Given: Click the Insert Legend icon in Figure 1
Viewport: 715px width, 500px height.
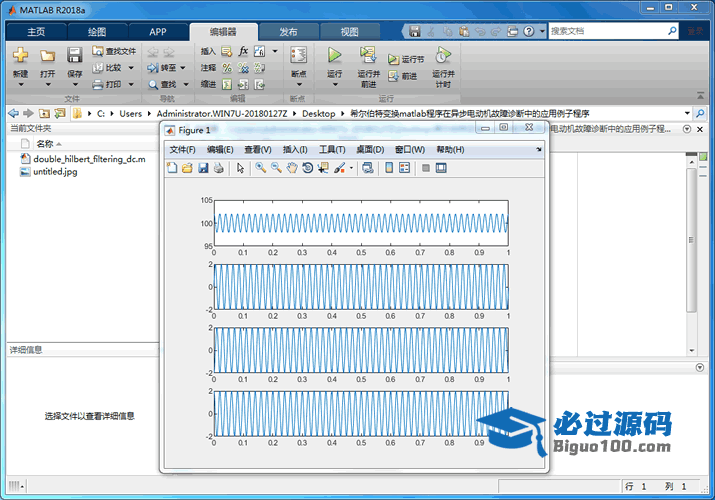Looking at the screenshot, I should tap(404, 168).
